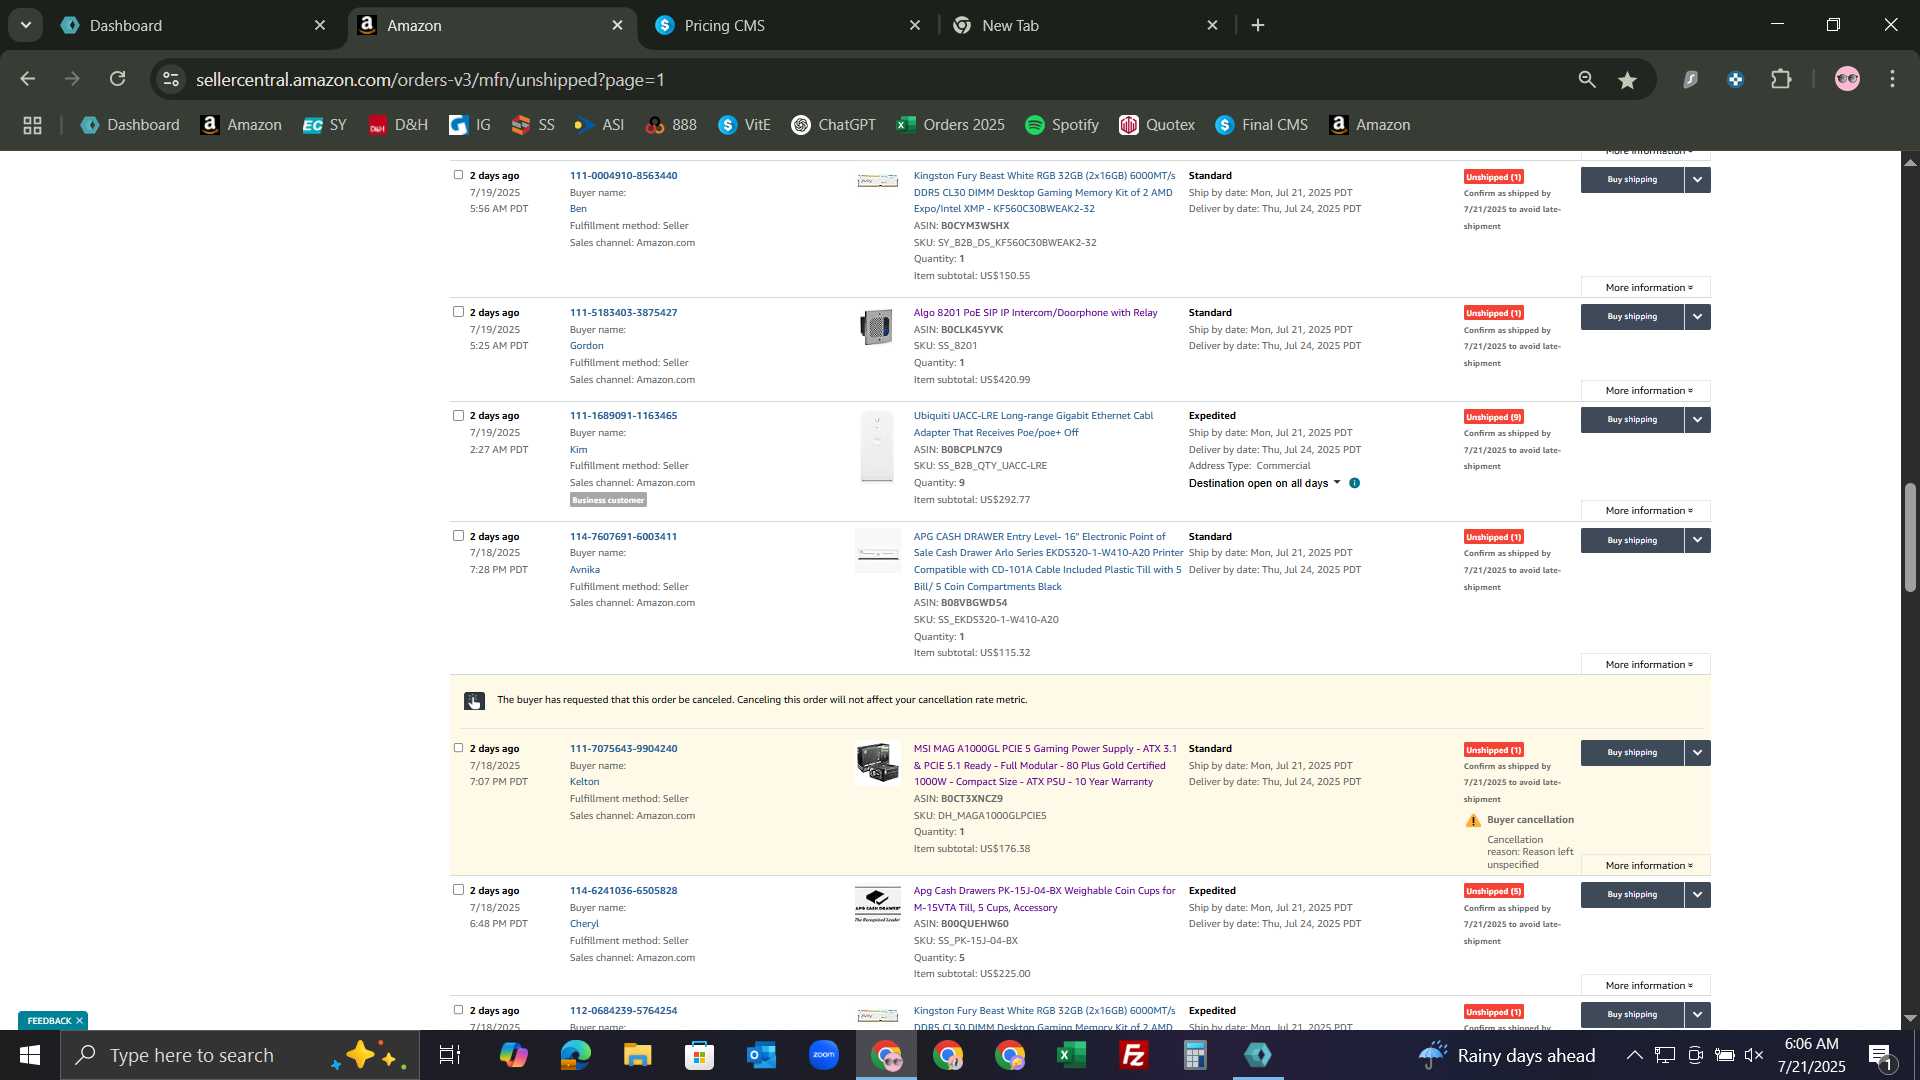
Task: Open Outlook from the taskbar
Action: [762, 1055]
